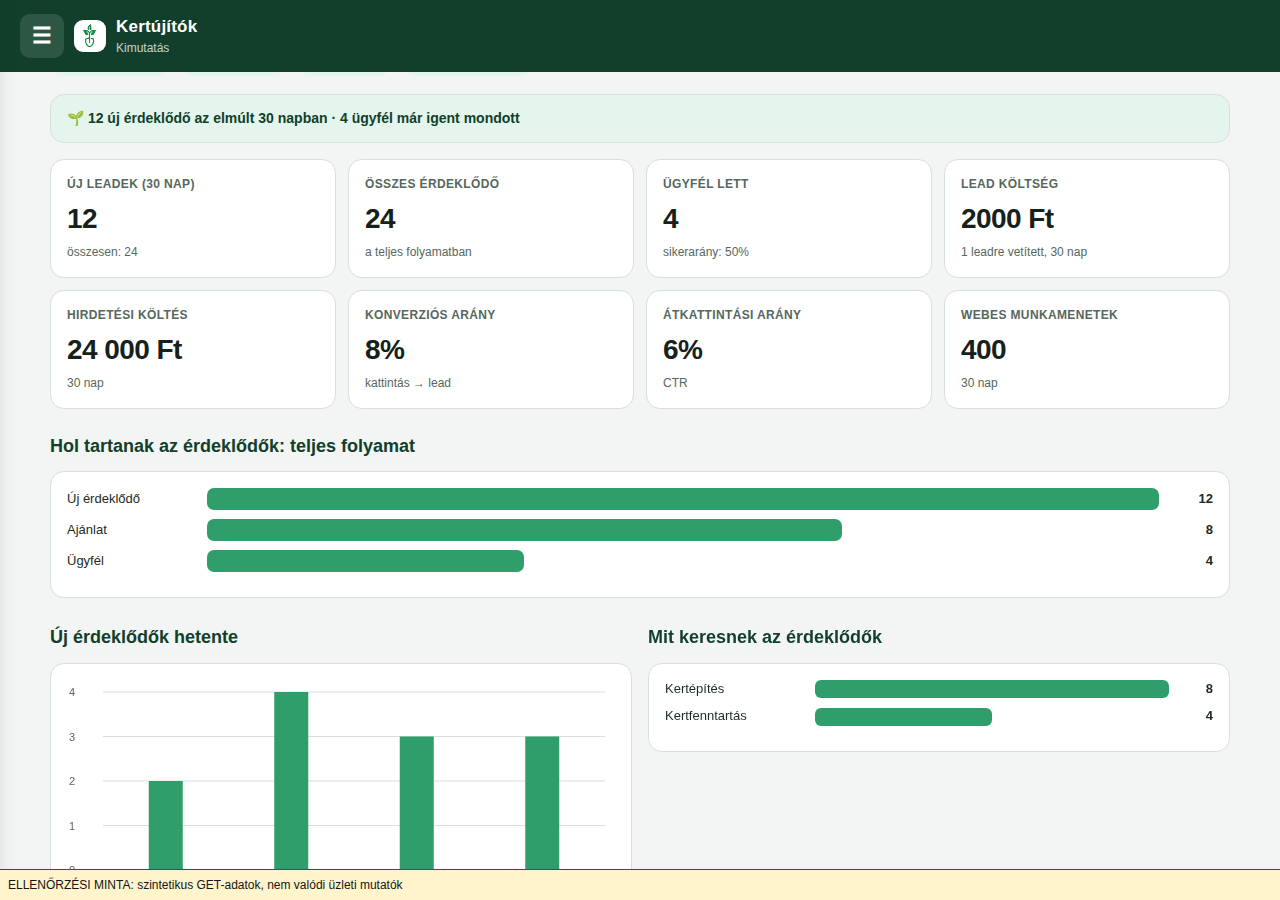The height and width of the screenshot is (900, 1280).
Task: Select the Új érdeklődő funnel bar
Action: point(683,499)
